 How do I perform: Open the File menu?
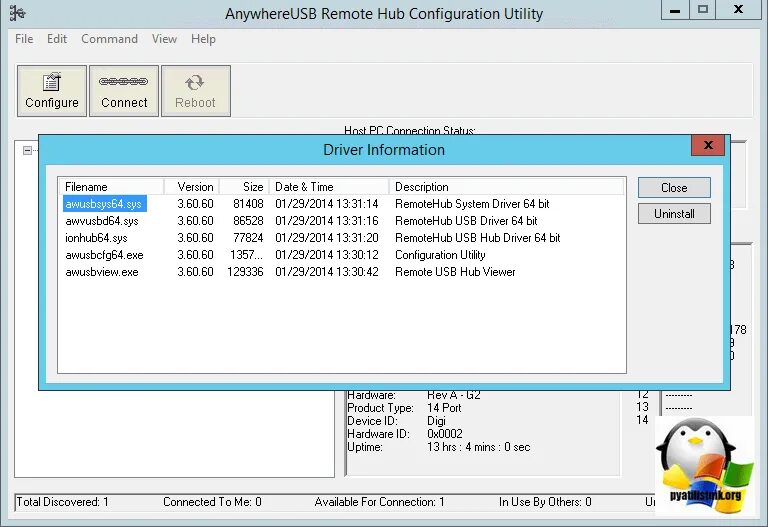tap(24, 39)
